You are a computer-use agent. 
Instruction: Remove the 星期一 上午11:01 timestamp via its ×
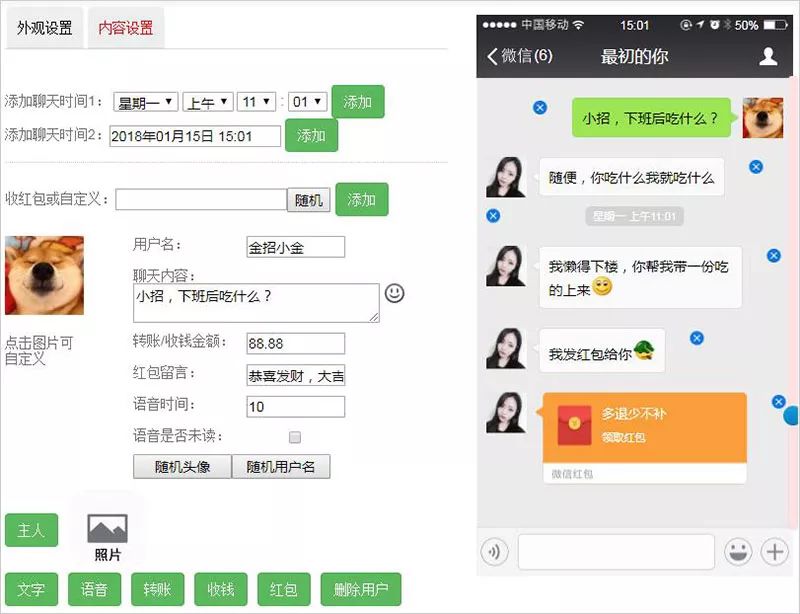pyautogui.click(x=492, y=215)
